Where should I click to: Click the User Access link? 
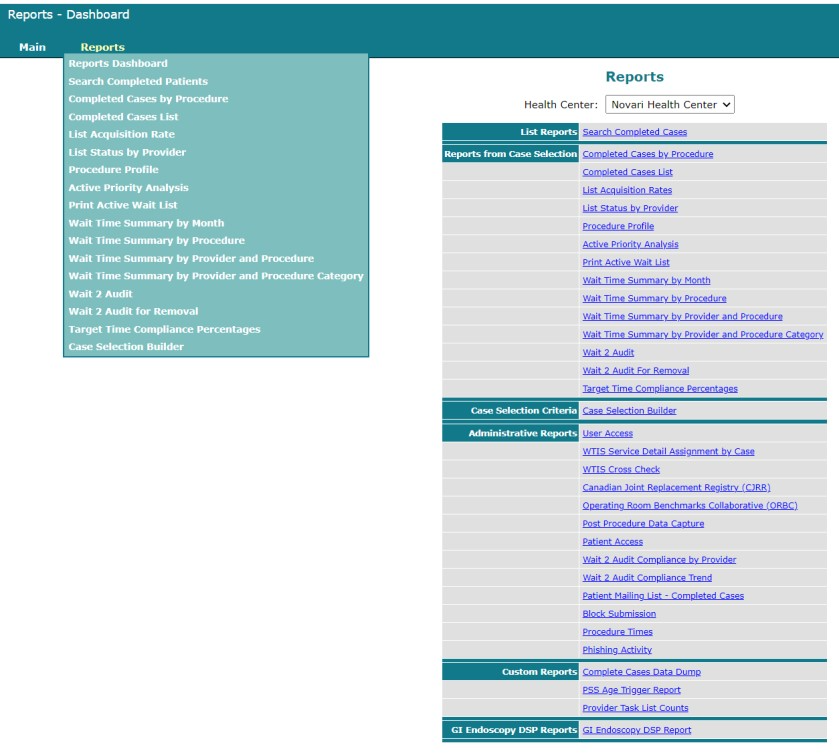click(x=607, y=433)
